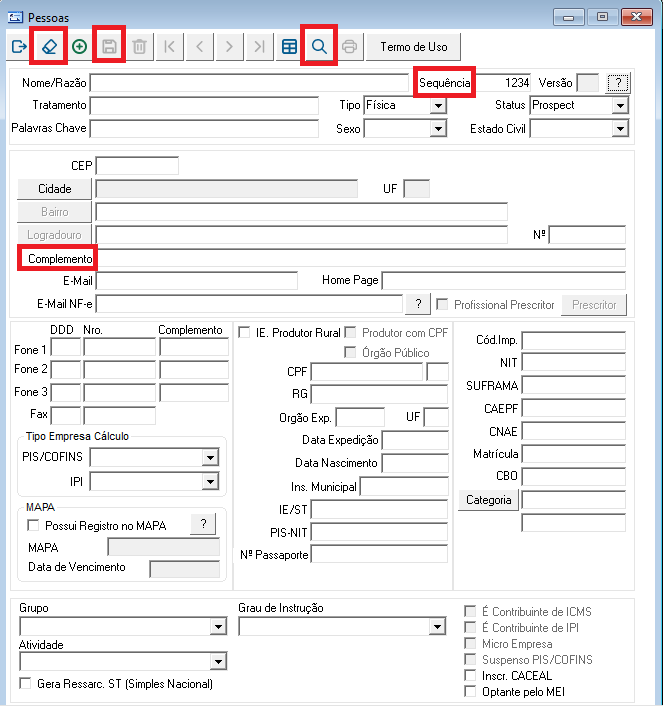The width and height of the screenshot is (663, 707).
Task: Click the Nº Passaporte input field
Action: (379, 554)
